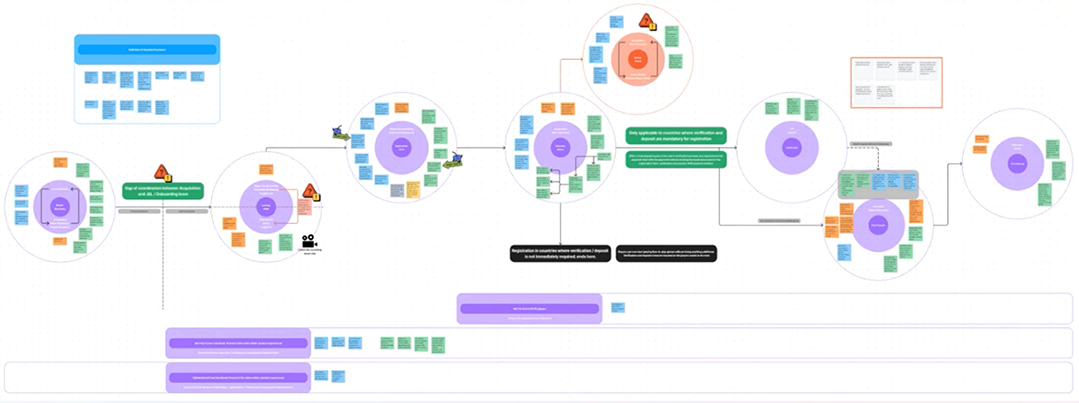Select the small black note right of the Registration label
The height and width of the screenshot is (403, 1079).
[666, 253]
